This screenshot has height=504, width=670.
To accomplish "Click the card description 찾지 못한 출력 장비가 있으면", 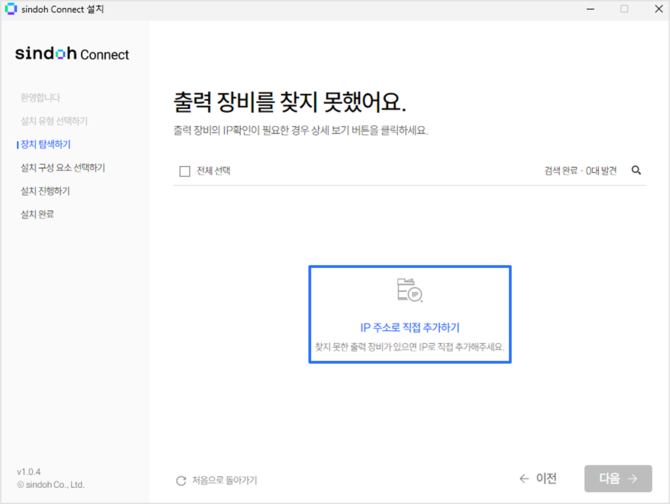I will (x=410, y=347).
